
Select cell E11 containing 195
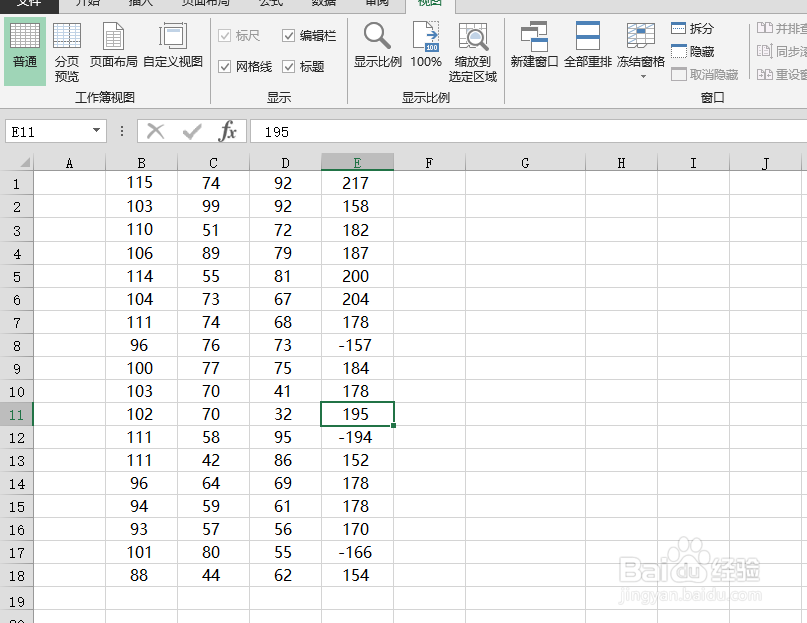pos(357,414)
